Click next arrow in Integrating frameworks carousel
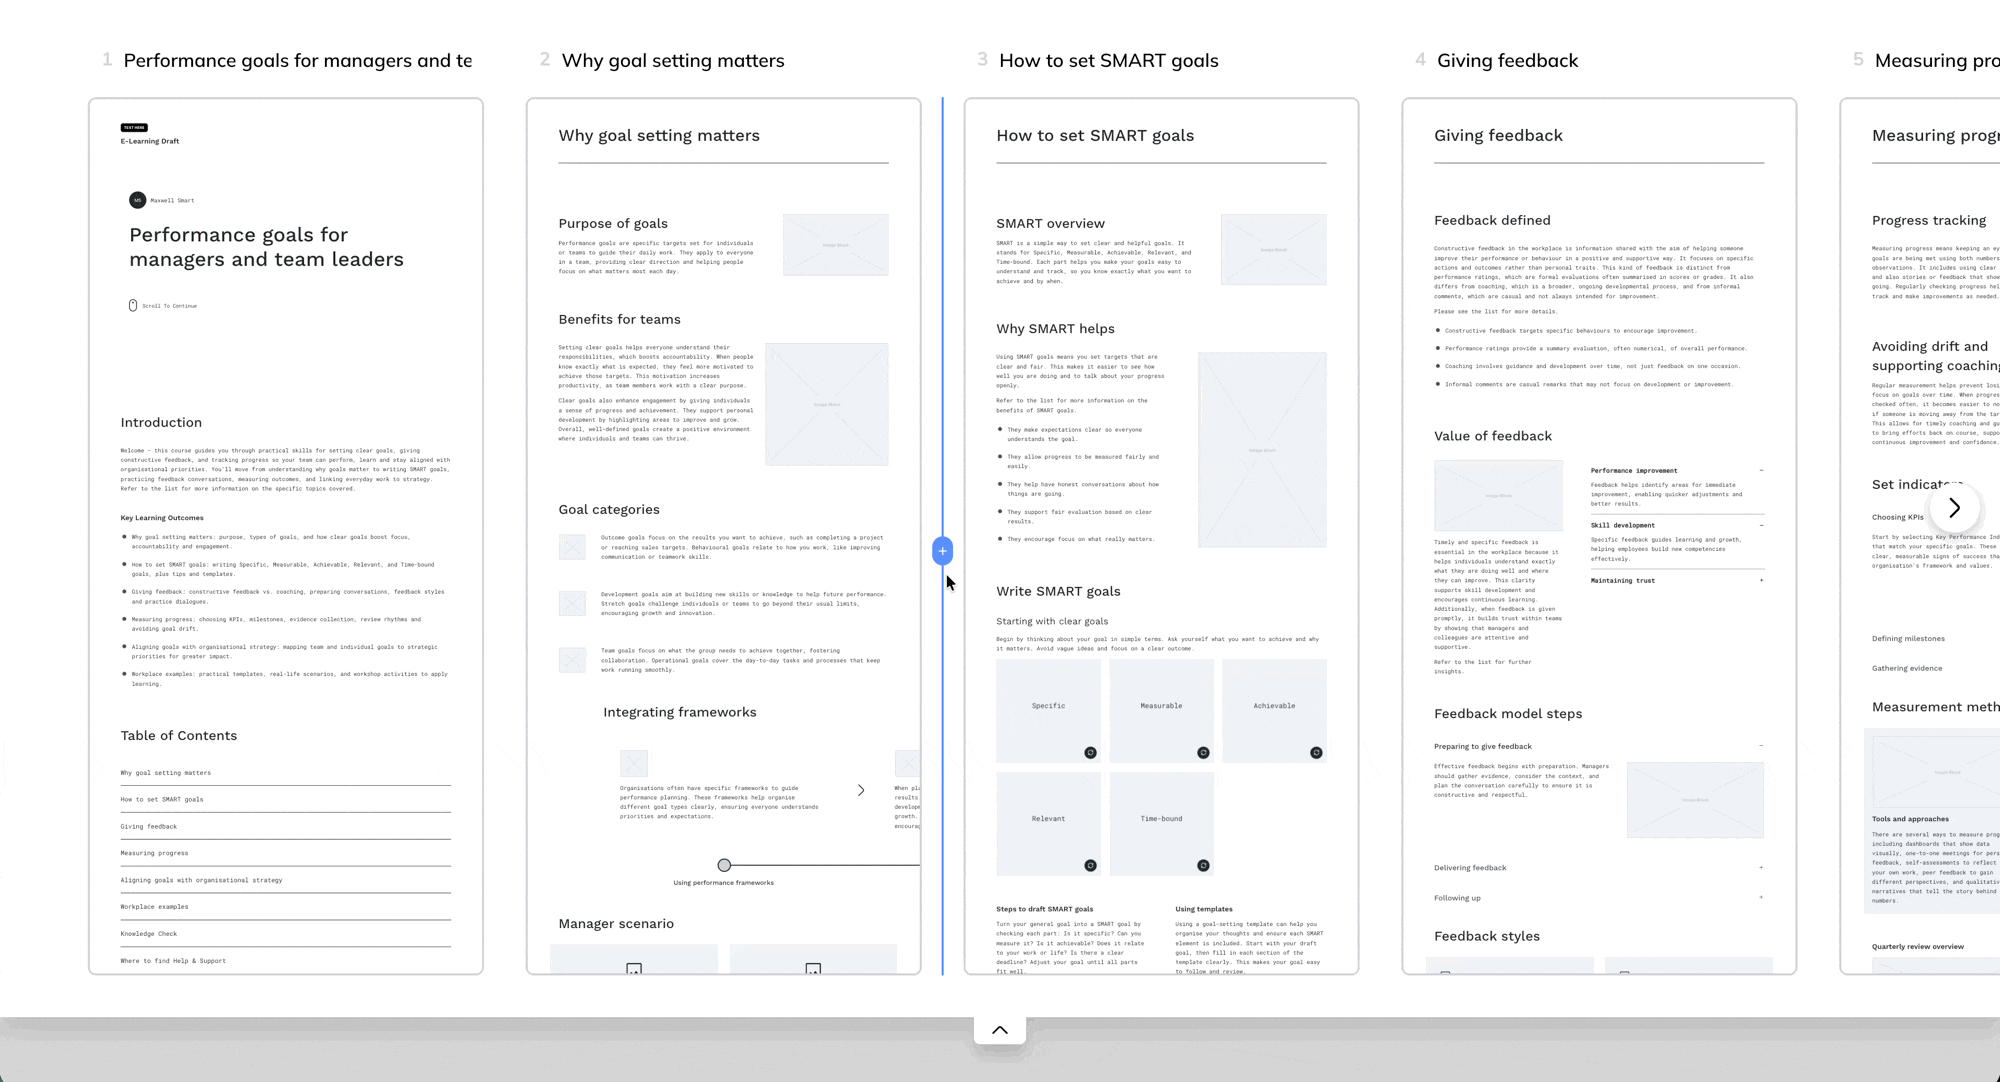 [x=861, y=790]
